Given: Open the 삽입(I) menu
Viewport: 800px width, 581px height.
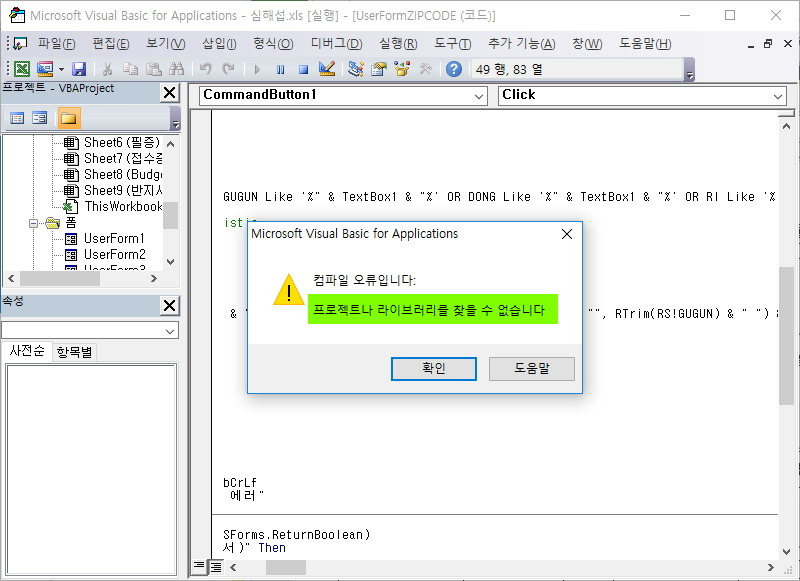Looking at the screenshot, I should (x=219, y=44).
